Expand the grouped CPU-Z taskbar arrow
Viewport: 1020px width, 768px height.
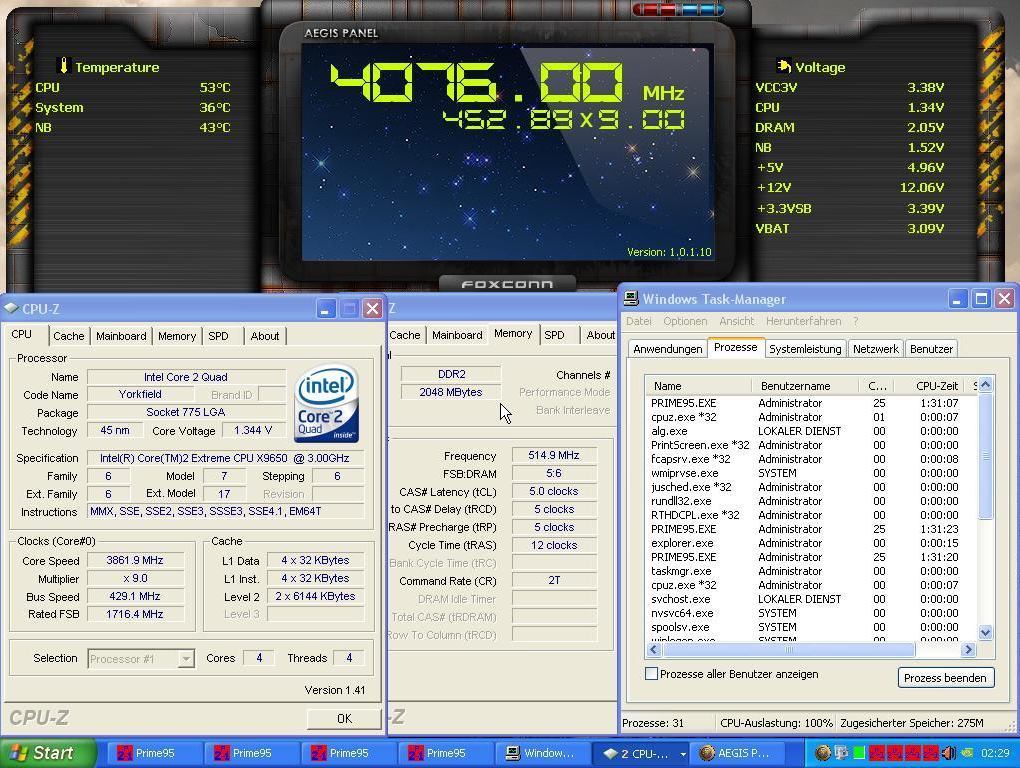[683, 754]
